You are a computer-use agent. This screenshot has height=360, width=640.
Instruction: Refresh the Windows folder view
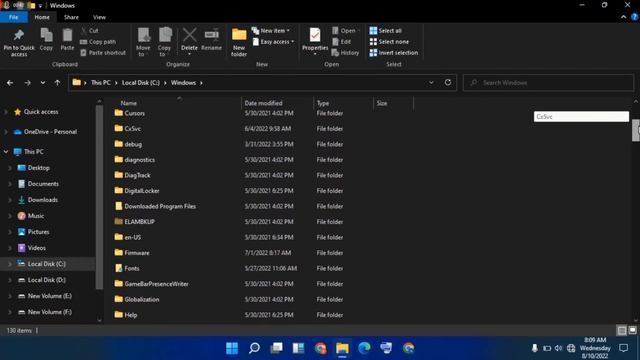pyautogui.click(x=448, y=82)
